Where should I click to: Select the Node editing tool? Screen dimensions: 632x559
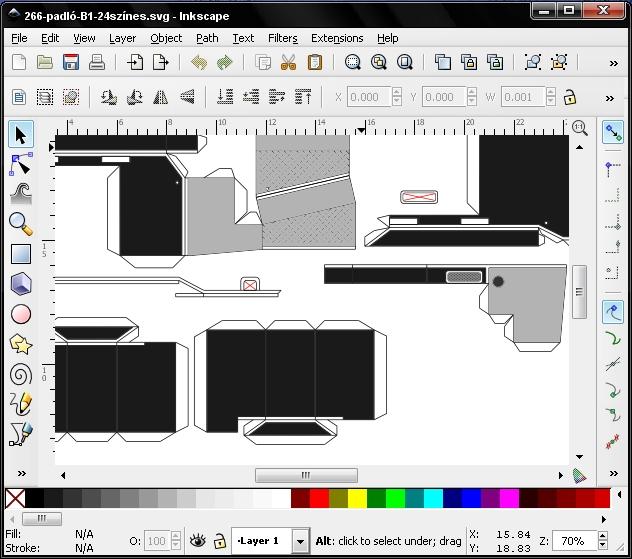click(20, 164)
